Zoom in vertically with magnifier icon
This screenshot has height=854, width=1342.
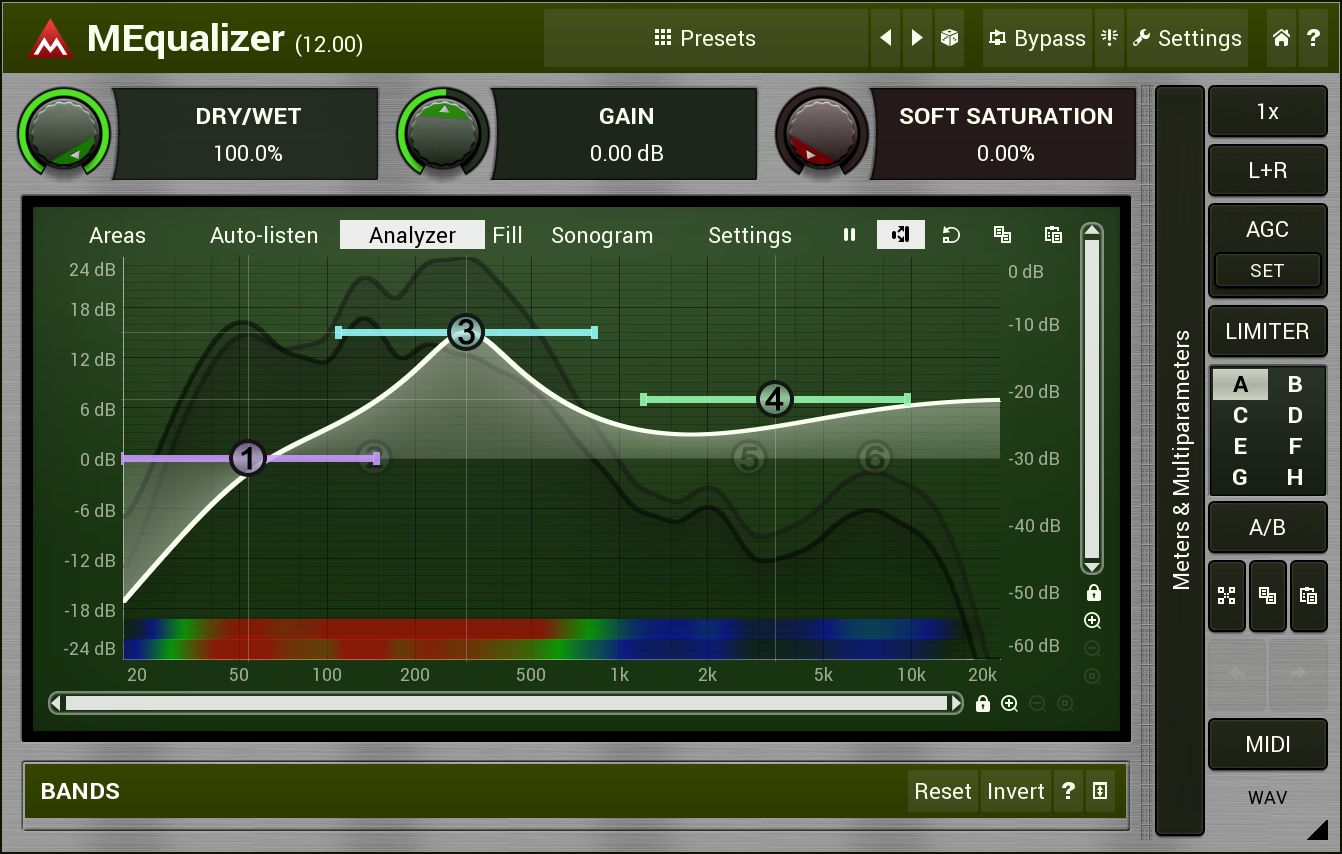pos(1093,621)
